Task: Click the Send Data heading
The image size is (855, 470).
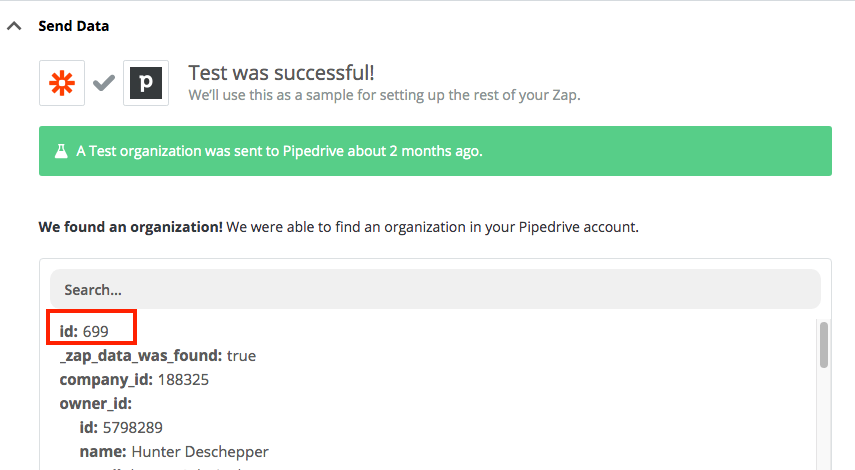Action: coord(74,26)
